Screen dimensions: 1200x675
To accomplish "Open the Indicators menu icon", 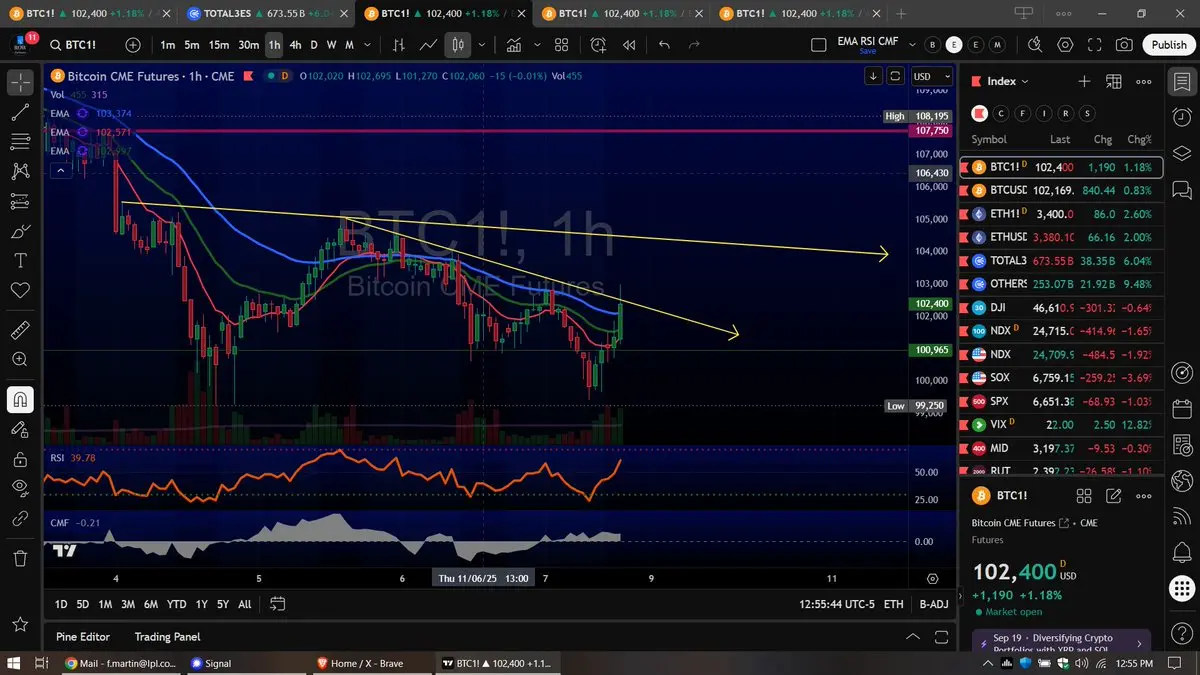I will click(x=514, y=45).
